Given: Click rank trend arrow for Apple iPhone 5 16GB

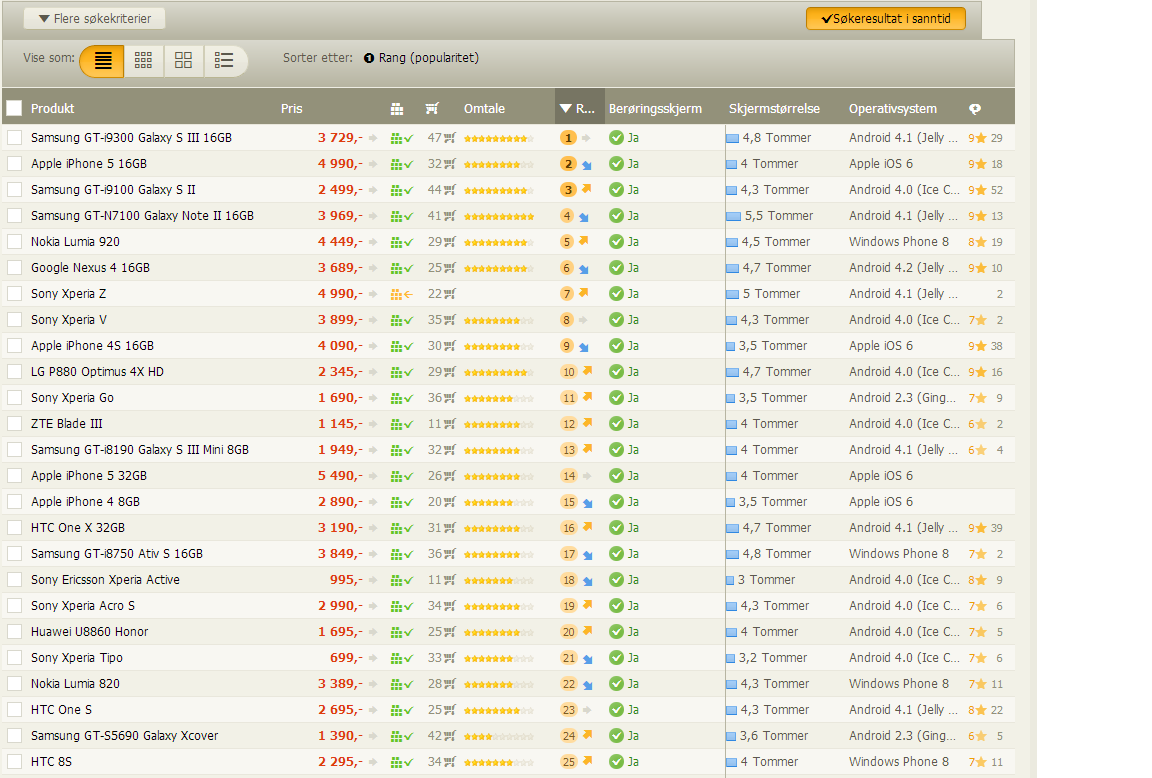Looking at the screenshot, I should [586, 165].
